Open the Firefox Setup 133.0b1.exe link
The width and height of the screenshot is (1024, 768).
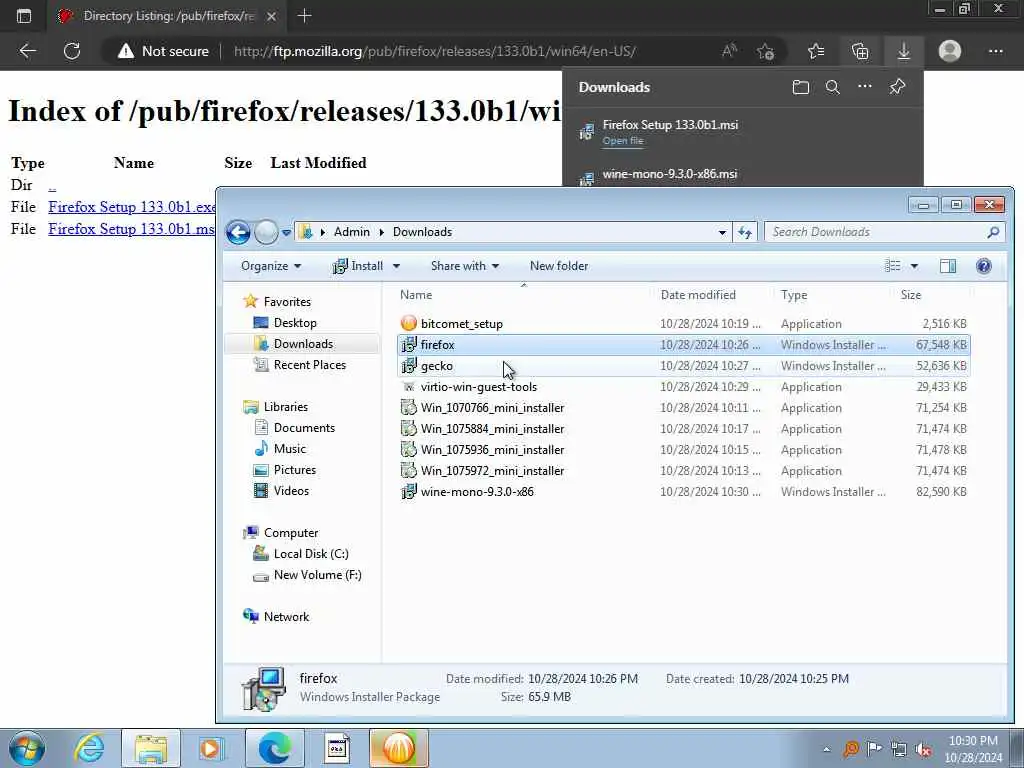(x=131, y=207)
